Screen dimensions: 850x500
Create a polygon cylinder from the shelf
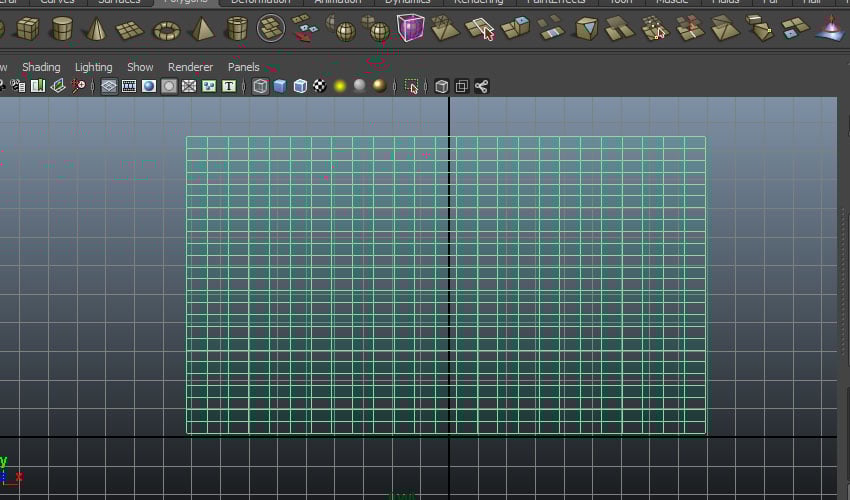click(62, 29)
